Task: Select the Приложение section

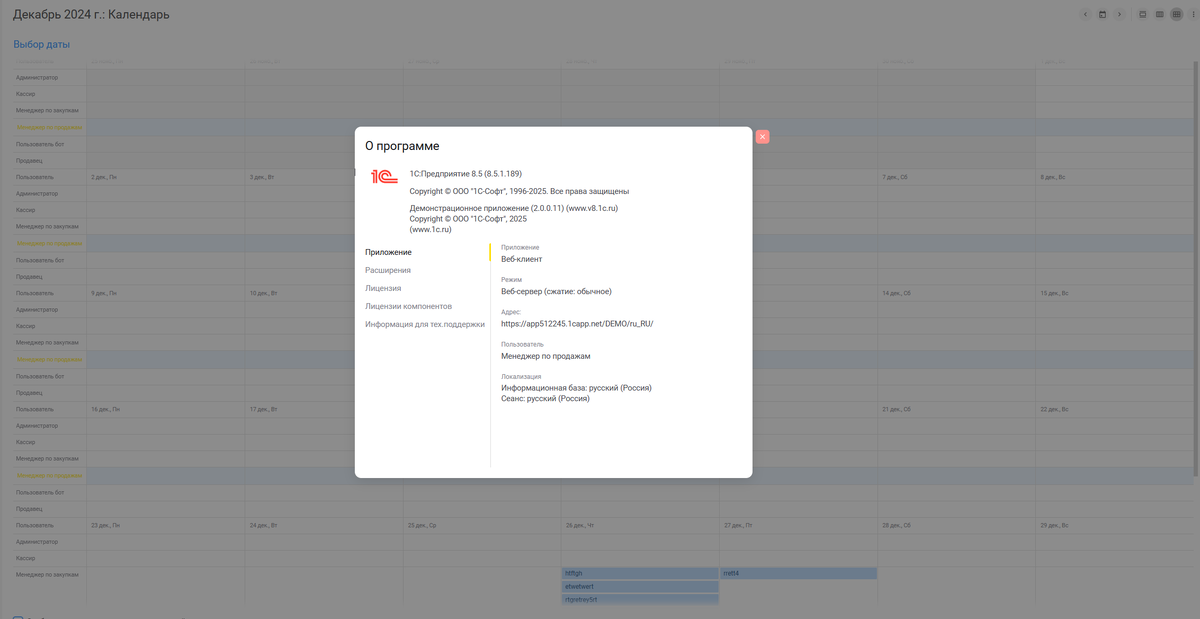Action: [x=388, y=252]
